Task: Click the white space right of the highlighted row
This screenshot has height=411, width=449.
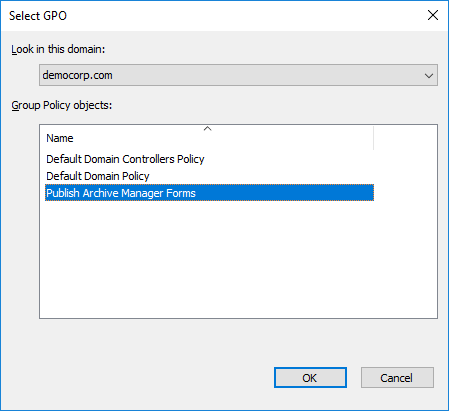Action: 405,193
